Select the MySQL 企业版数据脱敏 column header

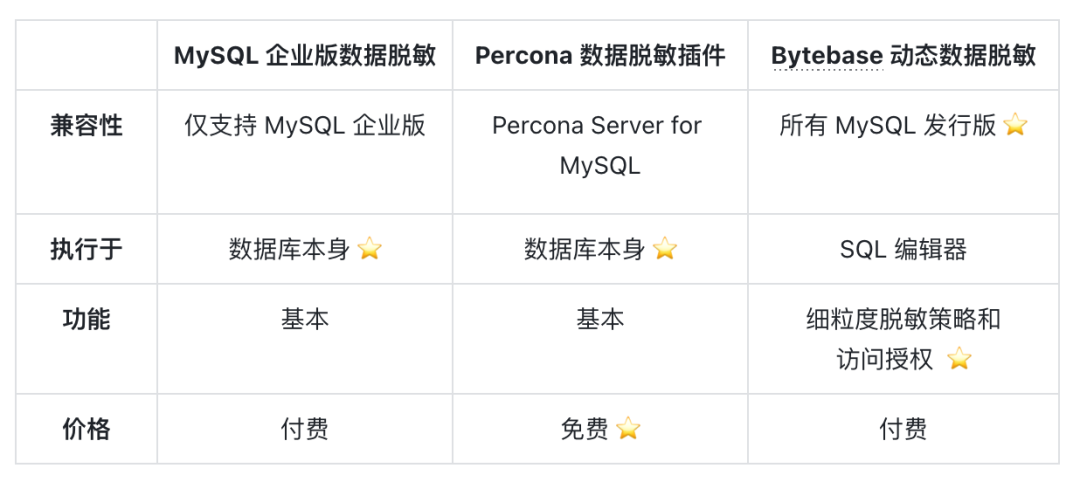tap(305, 56)
